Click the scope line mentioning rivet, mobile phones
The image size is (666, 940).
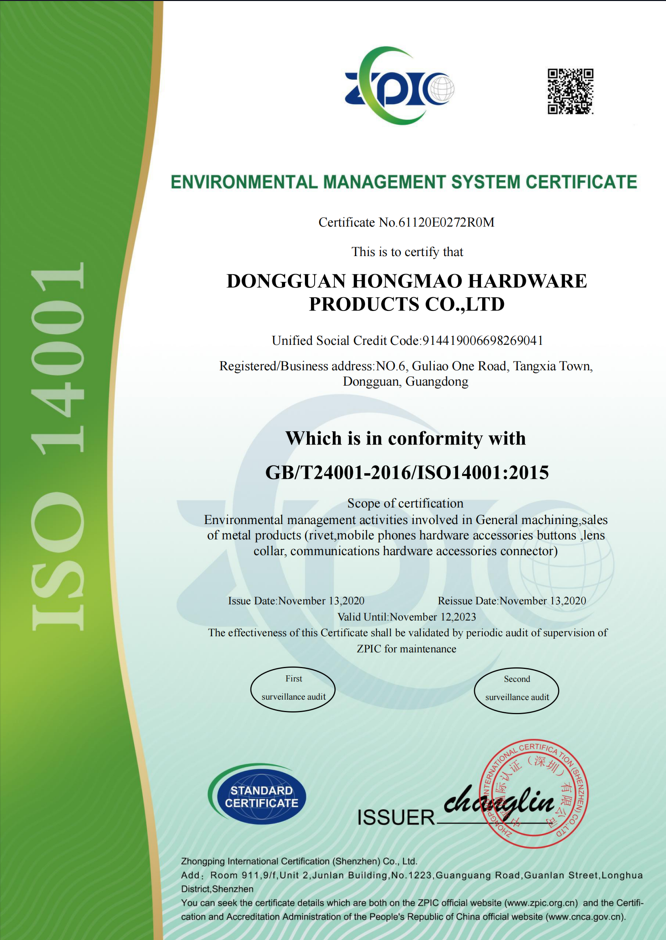point(406,535)
